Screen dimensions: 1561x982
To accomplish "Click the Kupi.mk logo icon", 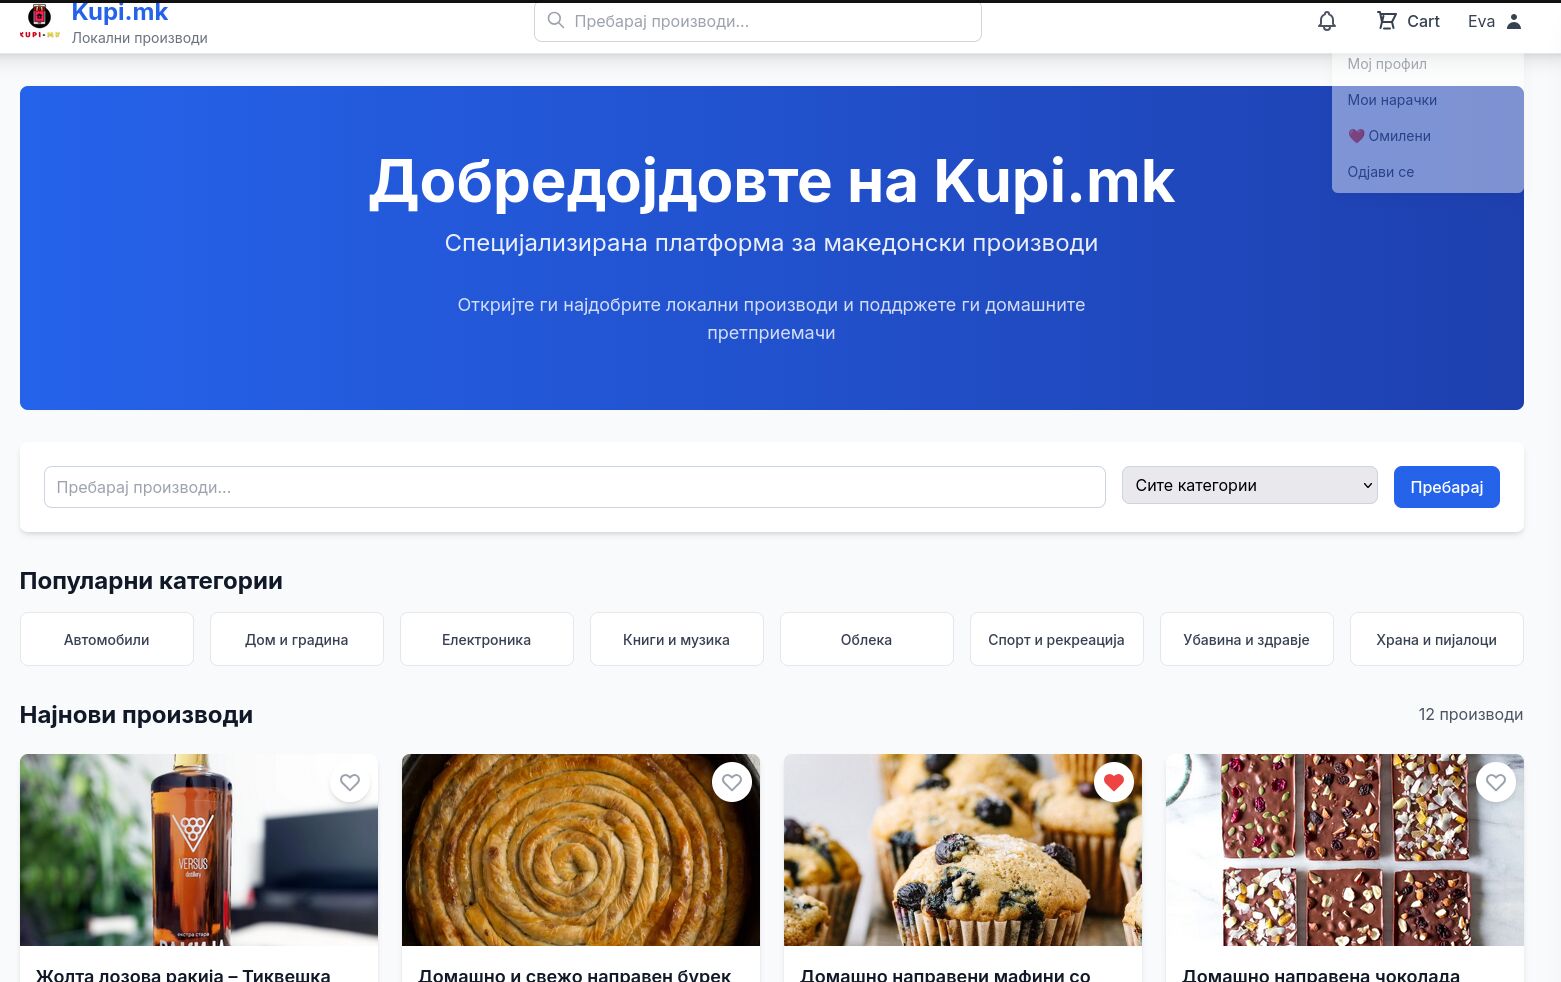I will pos(39,20).
